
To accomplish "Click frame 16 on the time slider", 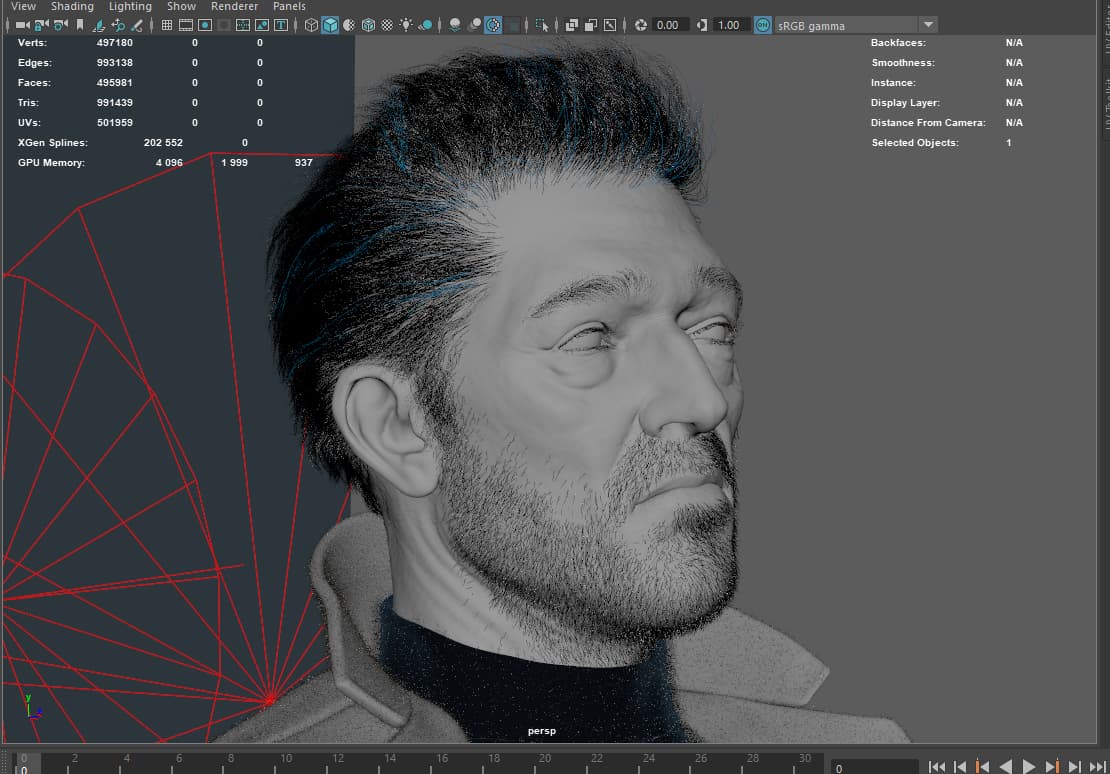I will pos(442,758).
